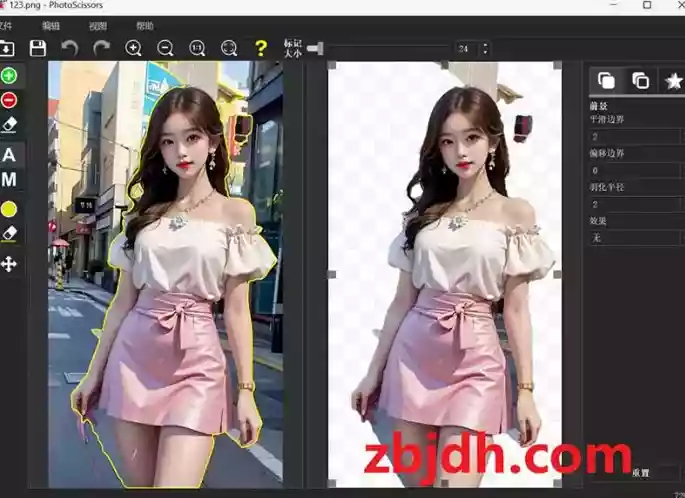Set zoom to 1:1 actual size
This screenshot has width=685, height=498.
tap(197, 48)
